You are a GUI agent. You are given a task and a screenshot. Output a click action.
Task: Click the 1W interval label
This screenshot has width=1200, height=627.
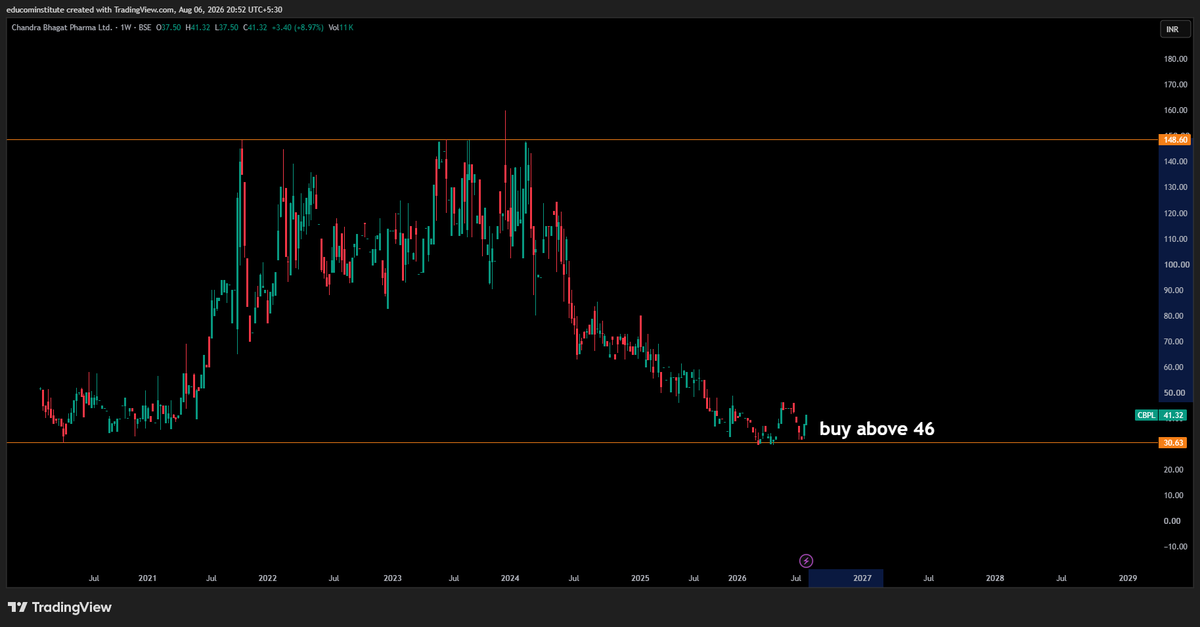(124, 27)
